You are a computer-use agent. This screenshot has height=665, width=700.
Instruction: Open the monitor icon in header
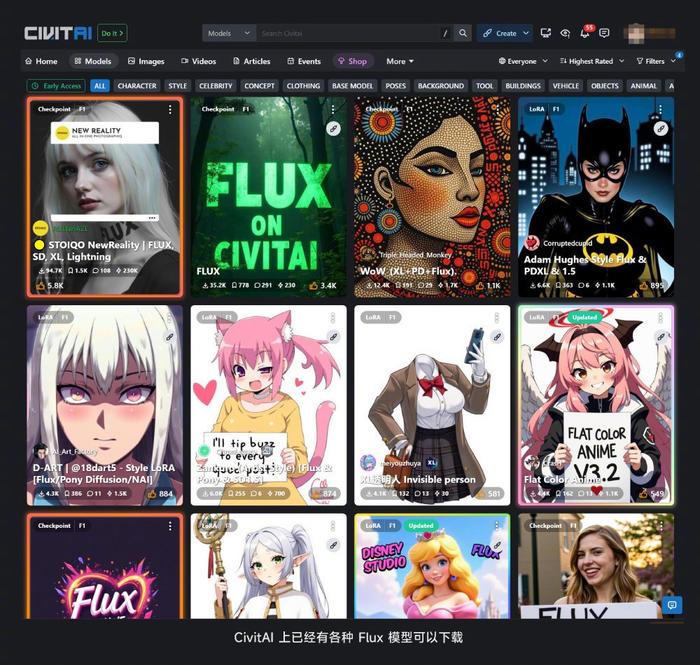click(x=545, y=33)
